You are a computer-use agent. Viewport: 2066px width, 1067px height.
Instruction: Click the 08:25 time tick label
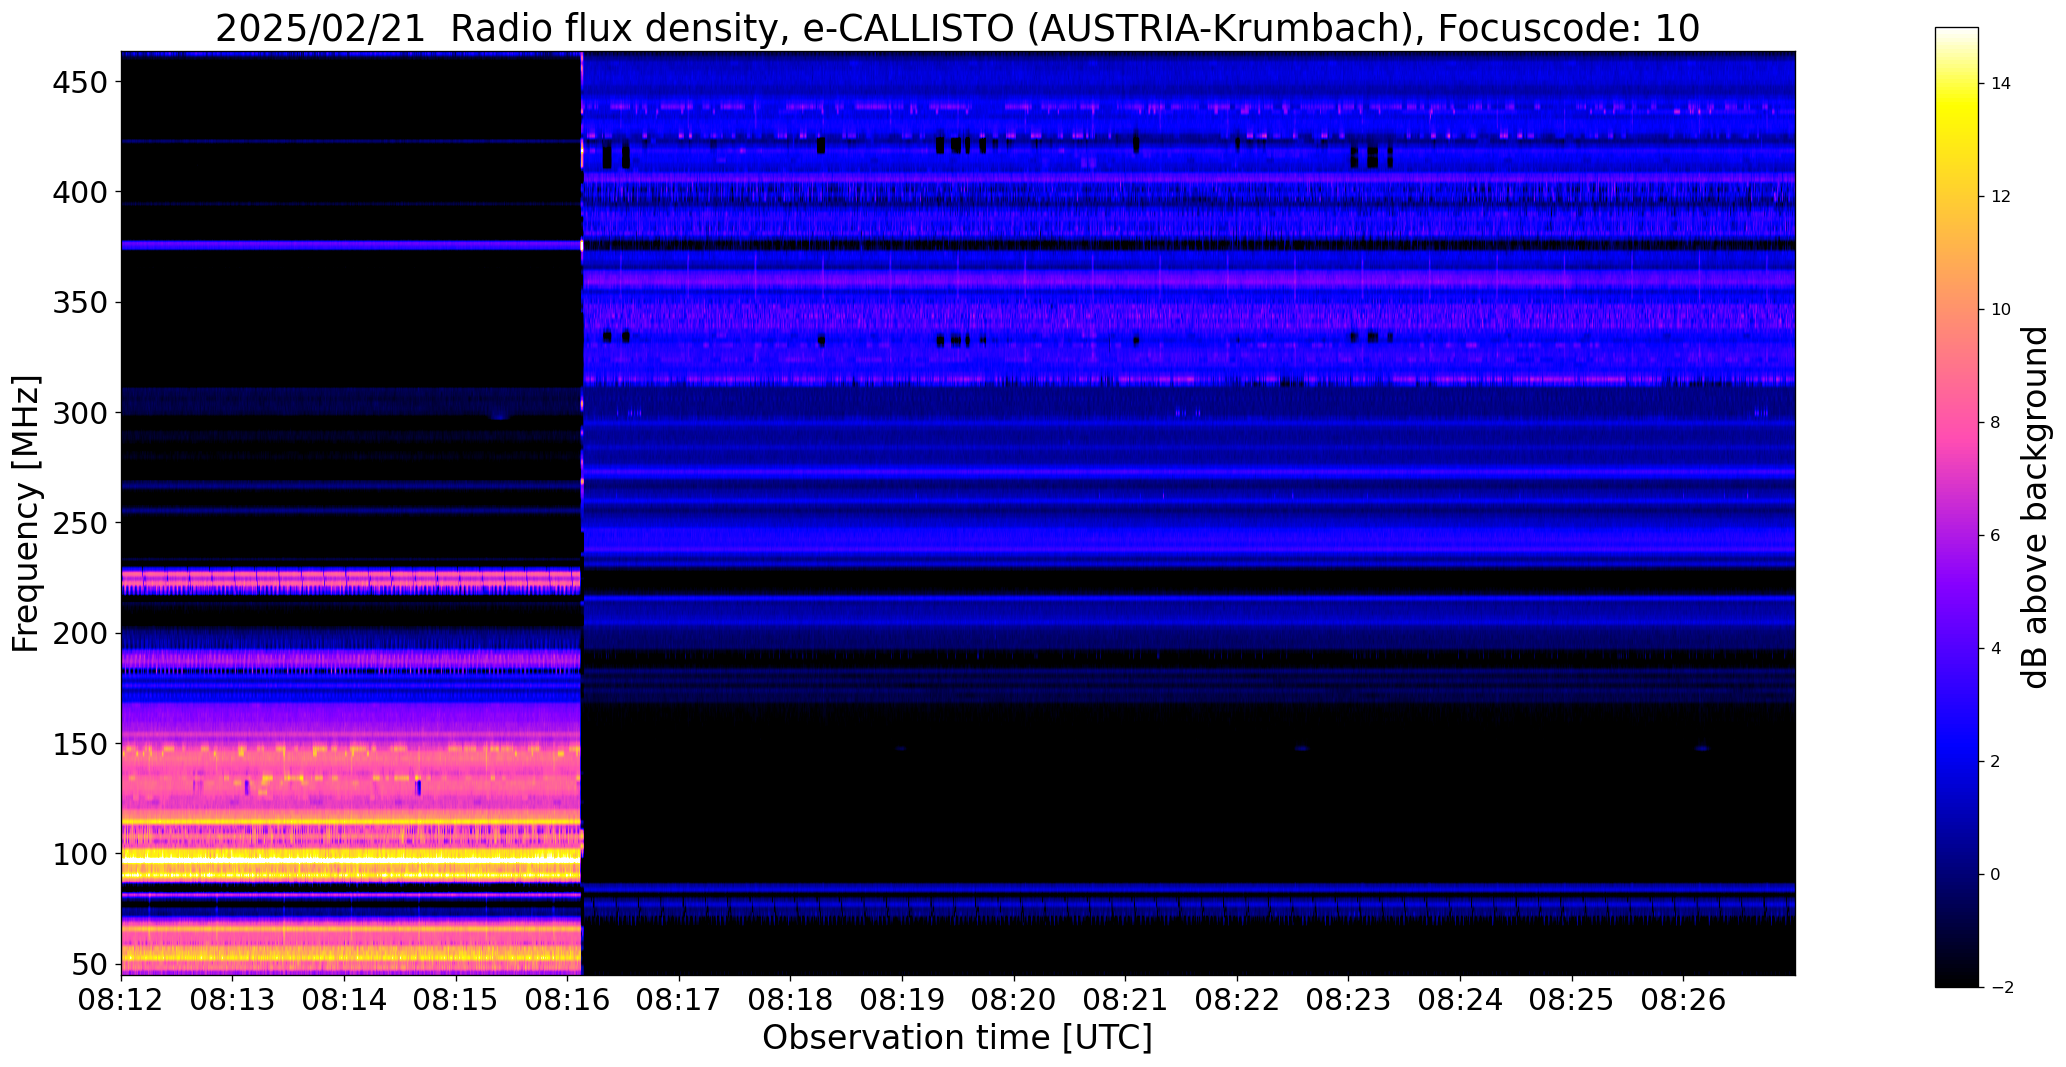[1573, 1001]
